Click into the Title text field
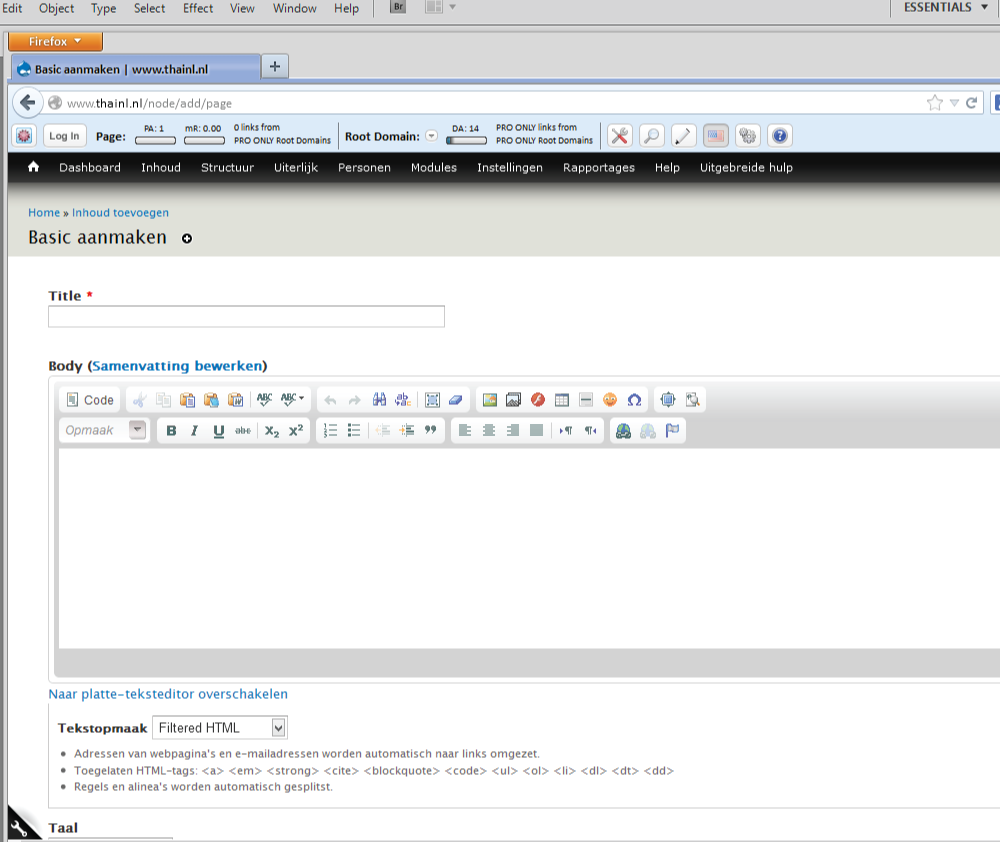Image resolution: width=1000 pixels, height=842 pixels. 246,317
